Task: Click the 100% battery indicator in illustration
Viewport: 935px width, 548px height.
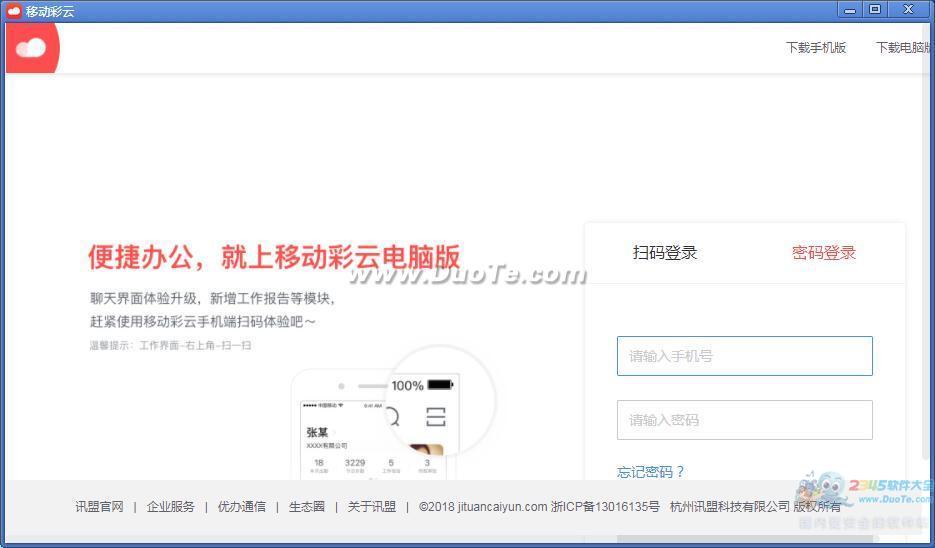Action: (x=422, y=385)
